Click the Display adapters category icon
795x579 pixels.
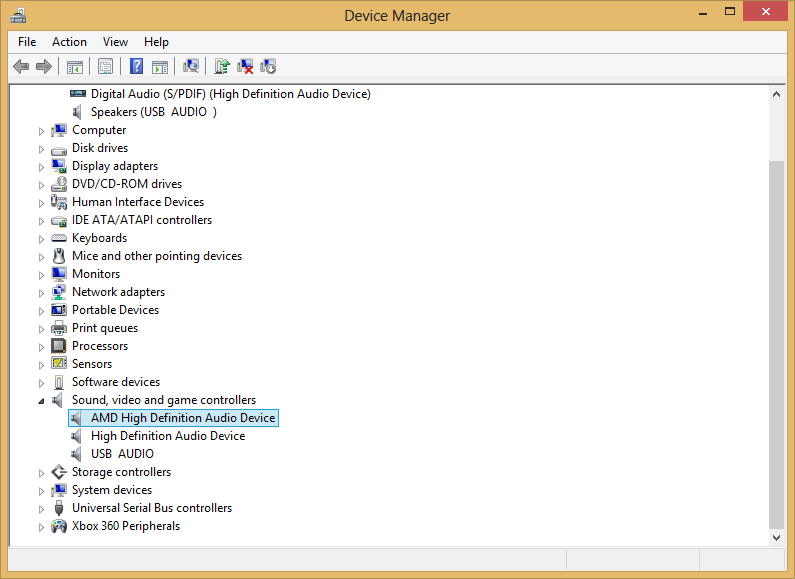59,166
